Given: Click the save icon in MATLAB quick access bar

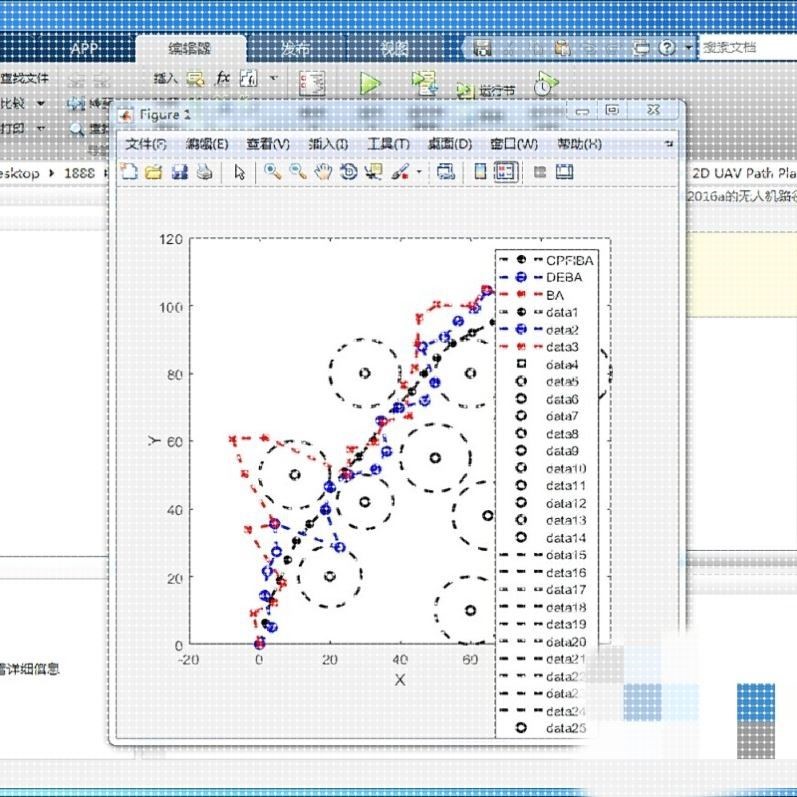Looking at the screenshot, I should 482,48.
